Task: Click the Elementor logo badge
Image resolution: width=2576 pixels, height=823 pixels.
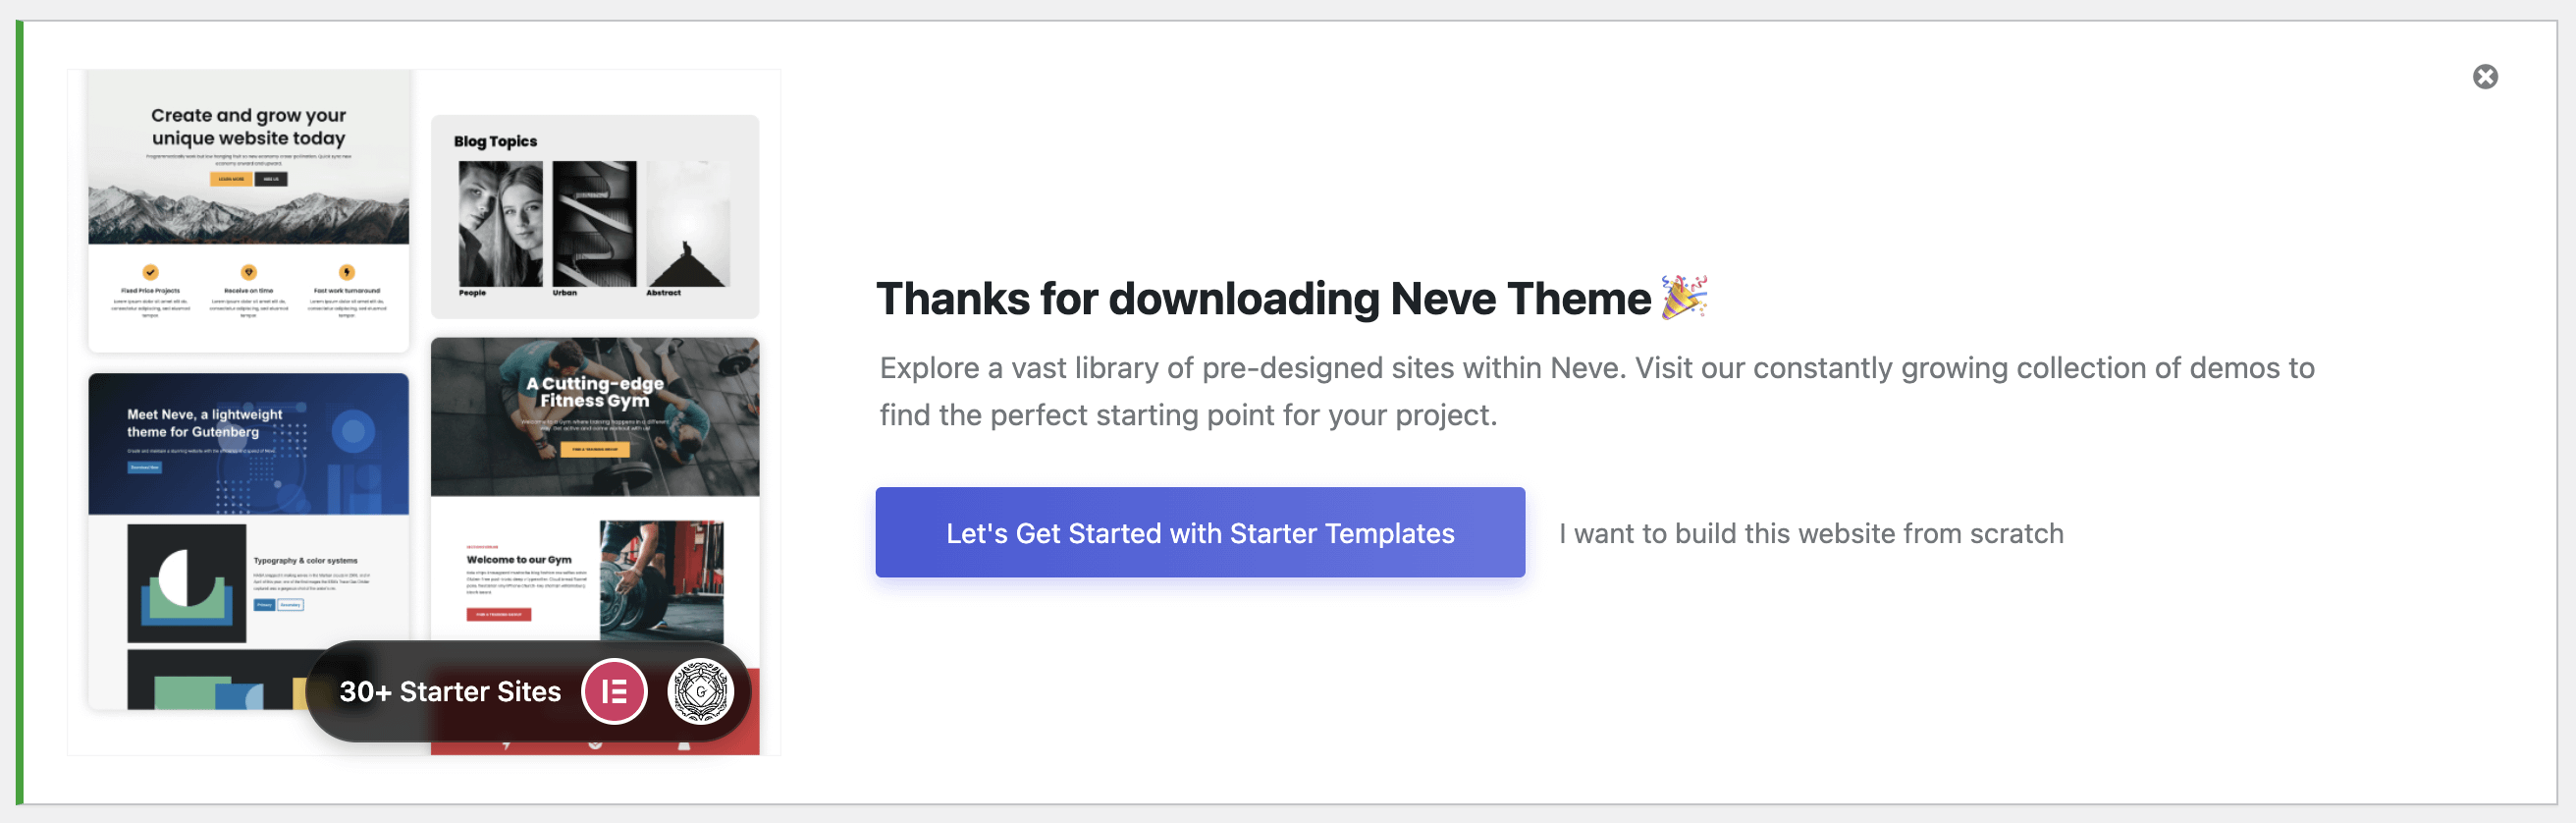Action: pos(614,691)
